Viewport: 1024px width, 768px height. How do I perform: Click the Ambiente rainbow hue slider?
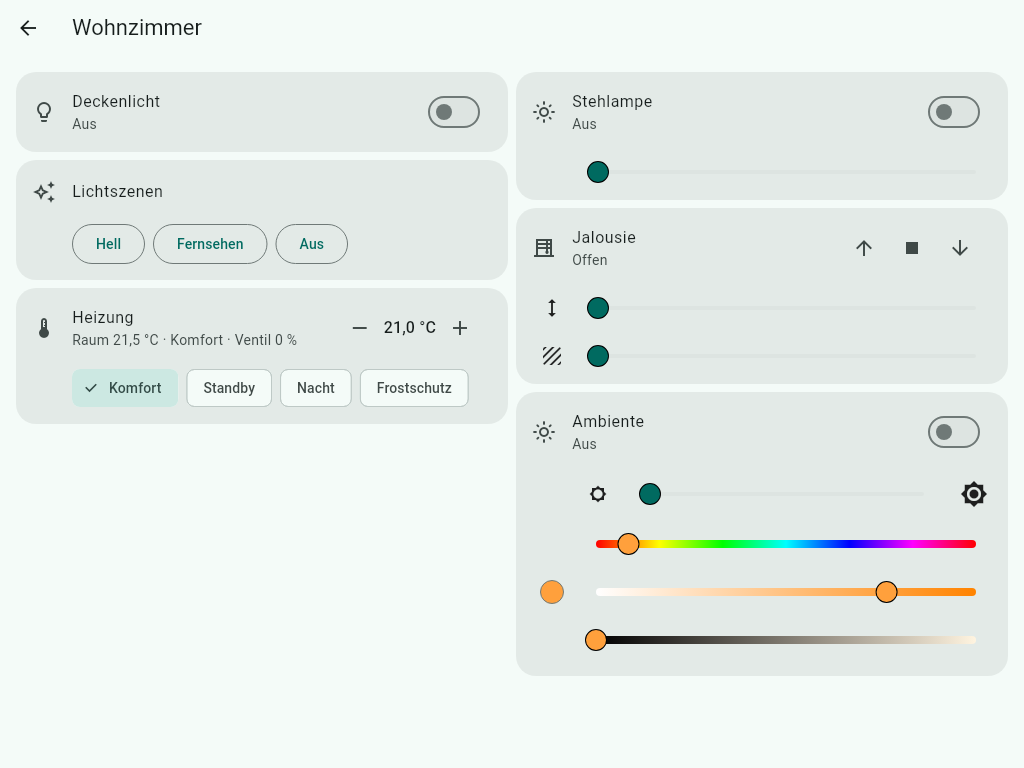(x=786, y=544)
